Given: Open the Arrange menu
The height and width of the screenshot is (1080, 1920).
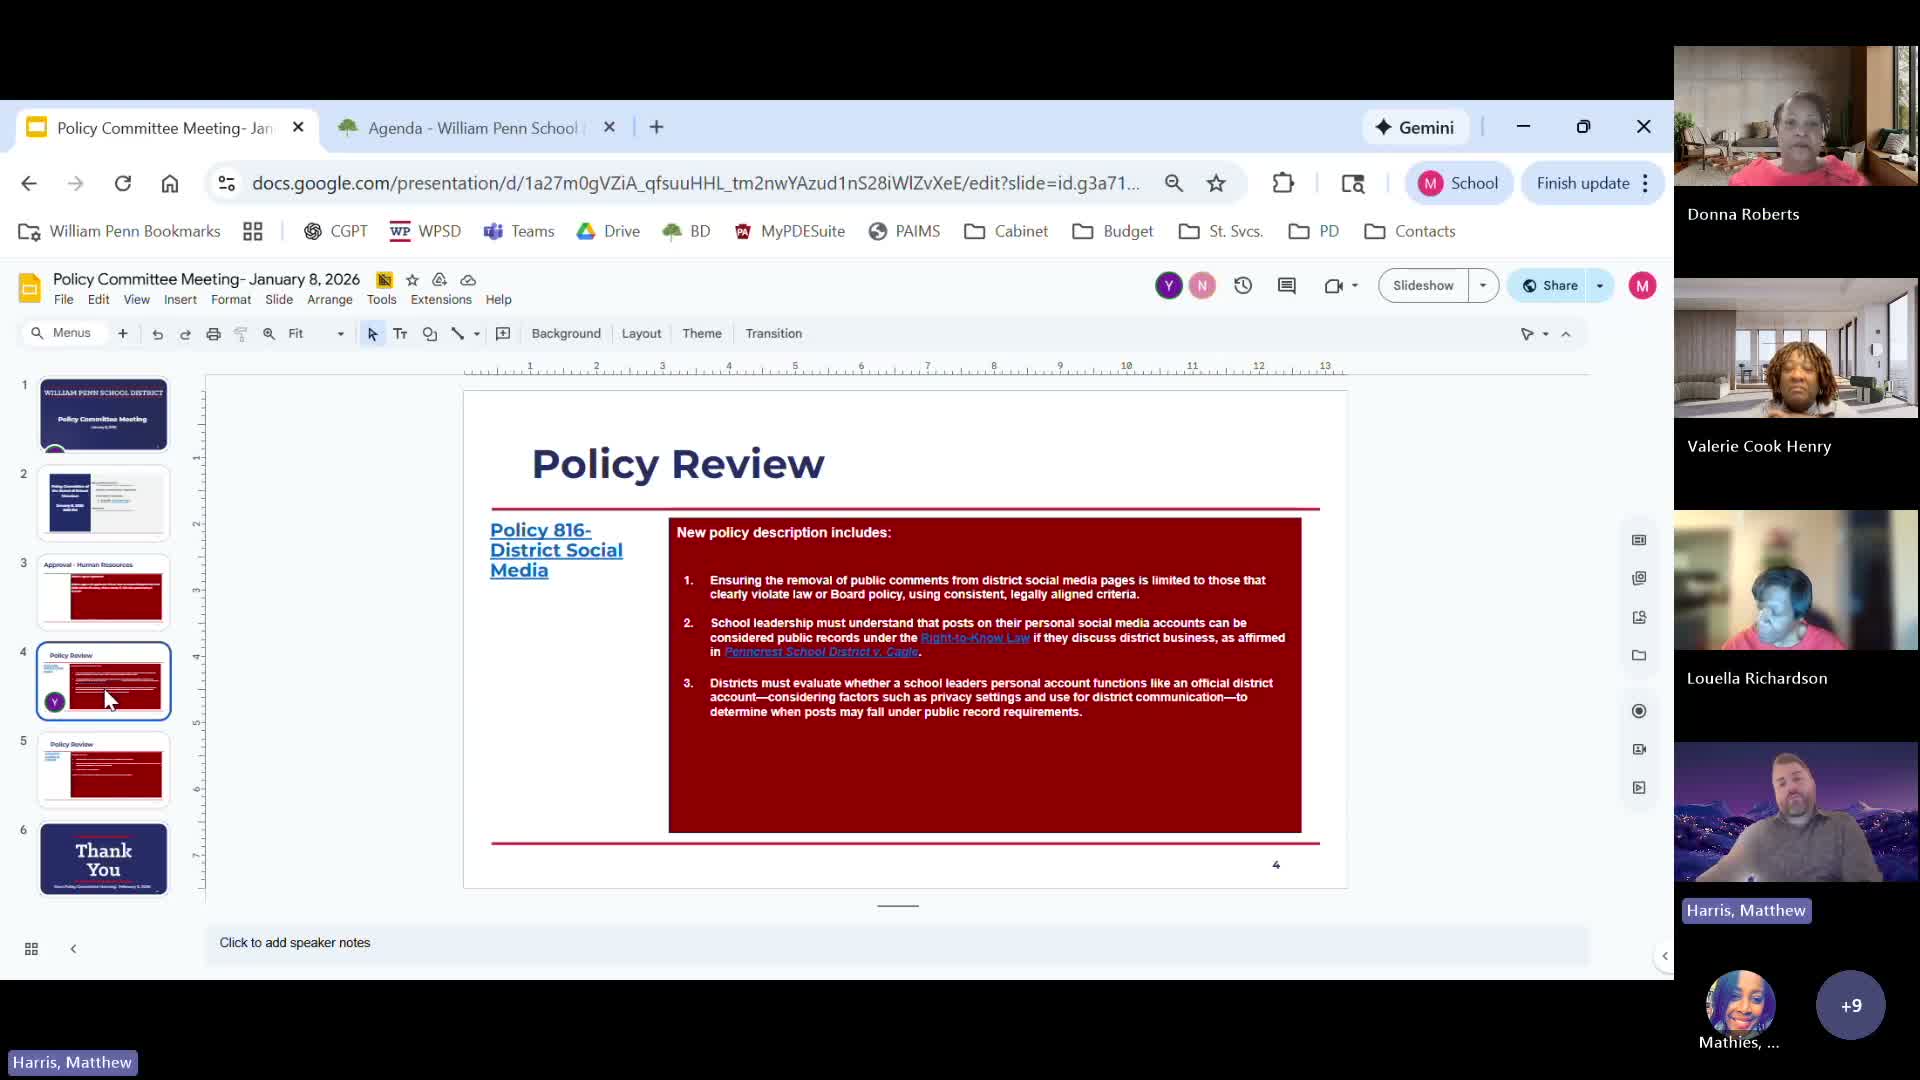Looking at the screenshot, I should pos(329,300).
